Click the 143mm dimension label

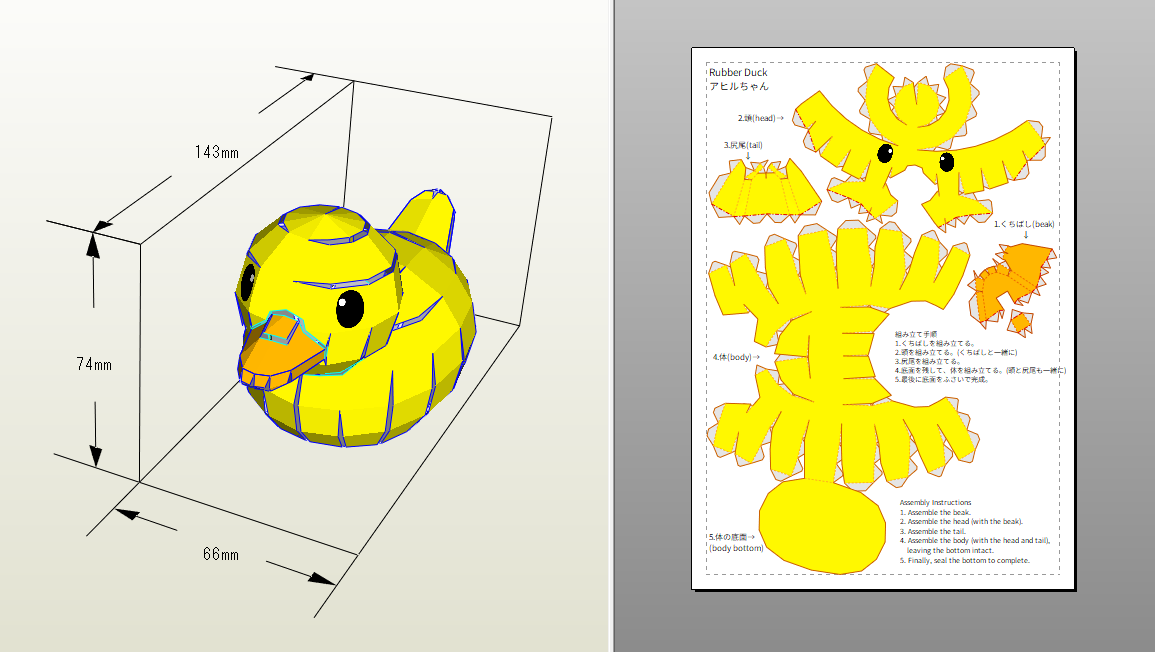pos(217,152)
